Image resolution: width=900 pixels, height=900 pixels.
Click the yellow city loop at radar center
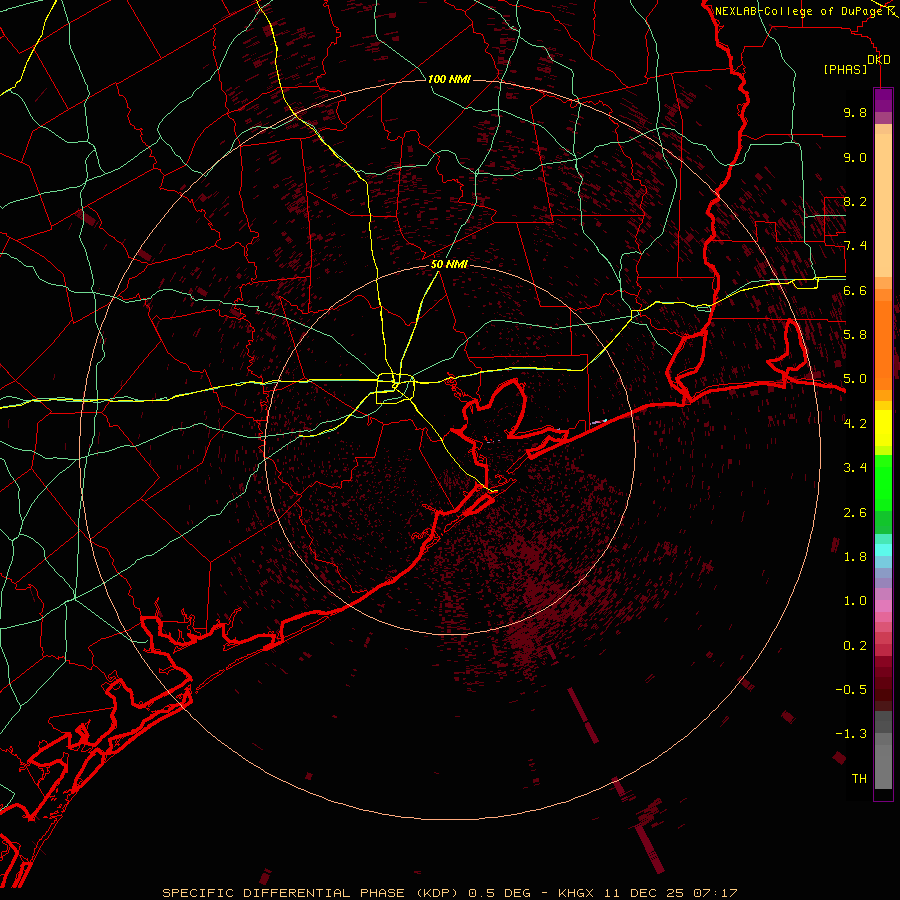click(395, 389)
